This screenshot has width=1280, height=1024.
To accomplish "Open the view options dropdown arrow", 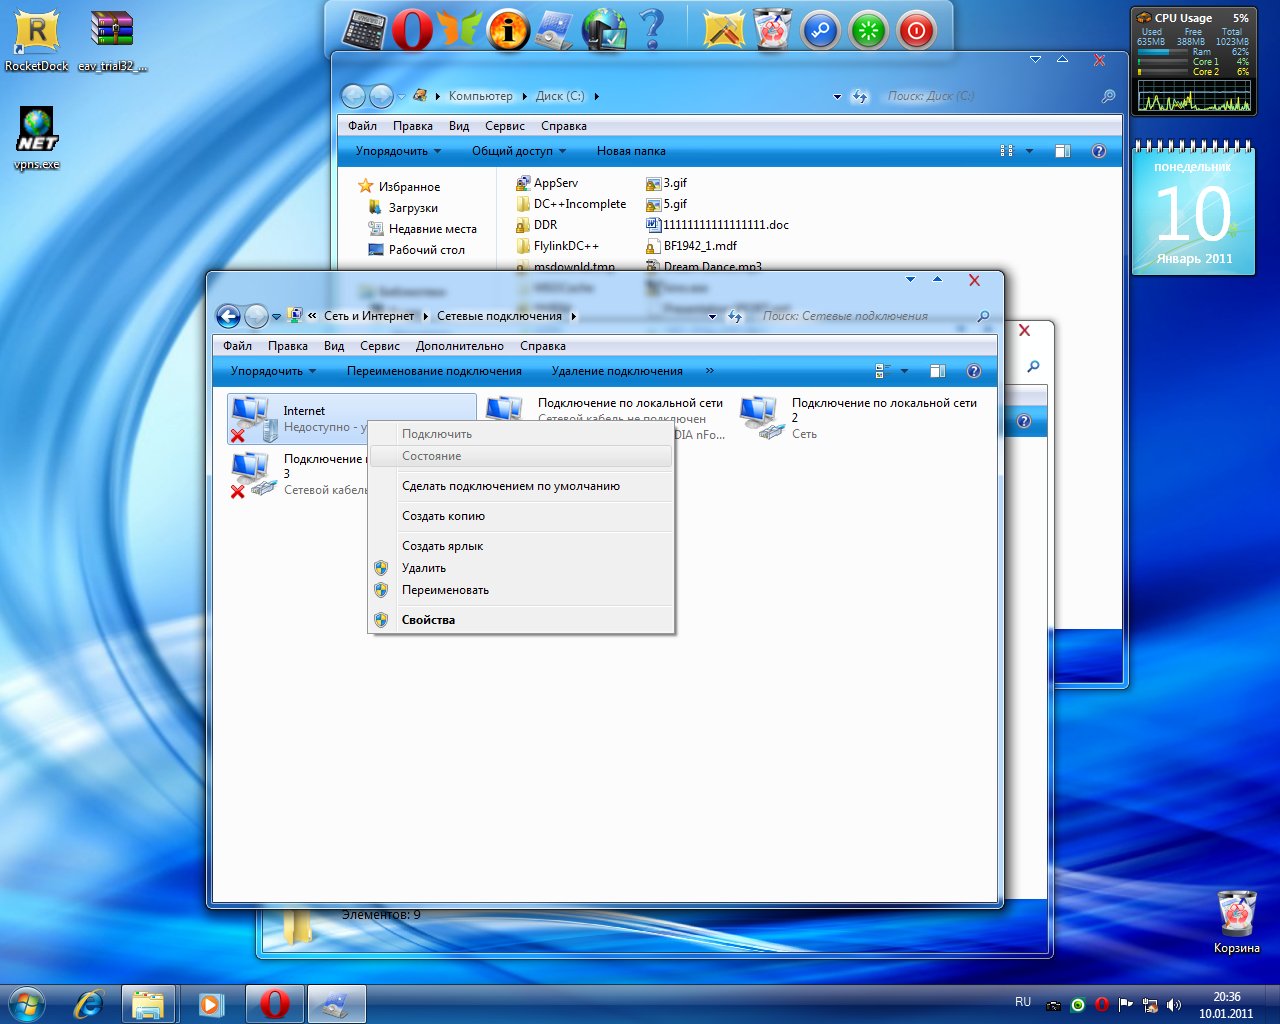I will (x=904, y=371).
